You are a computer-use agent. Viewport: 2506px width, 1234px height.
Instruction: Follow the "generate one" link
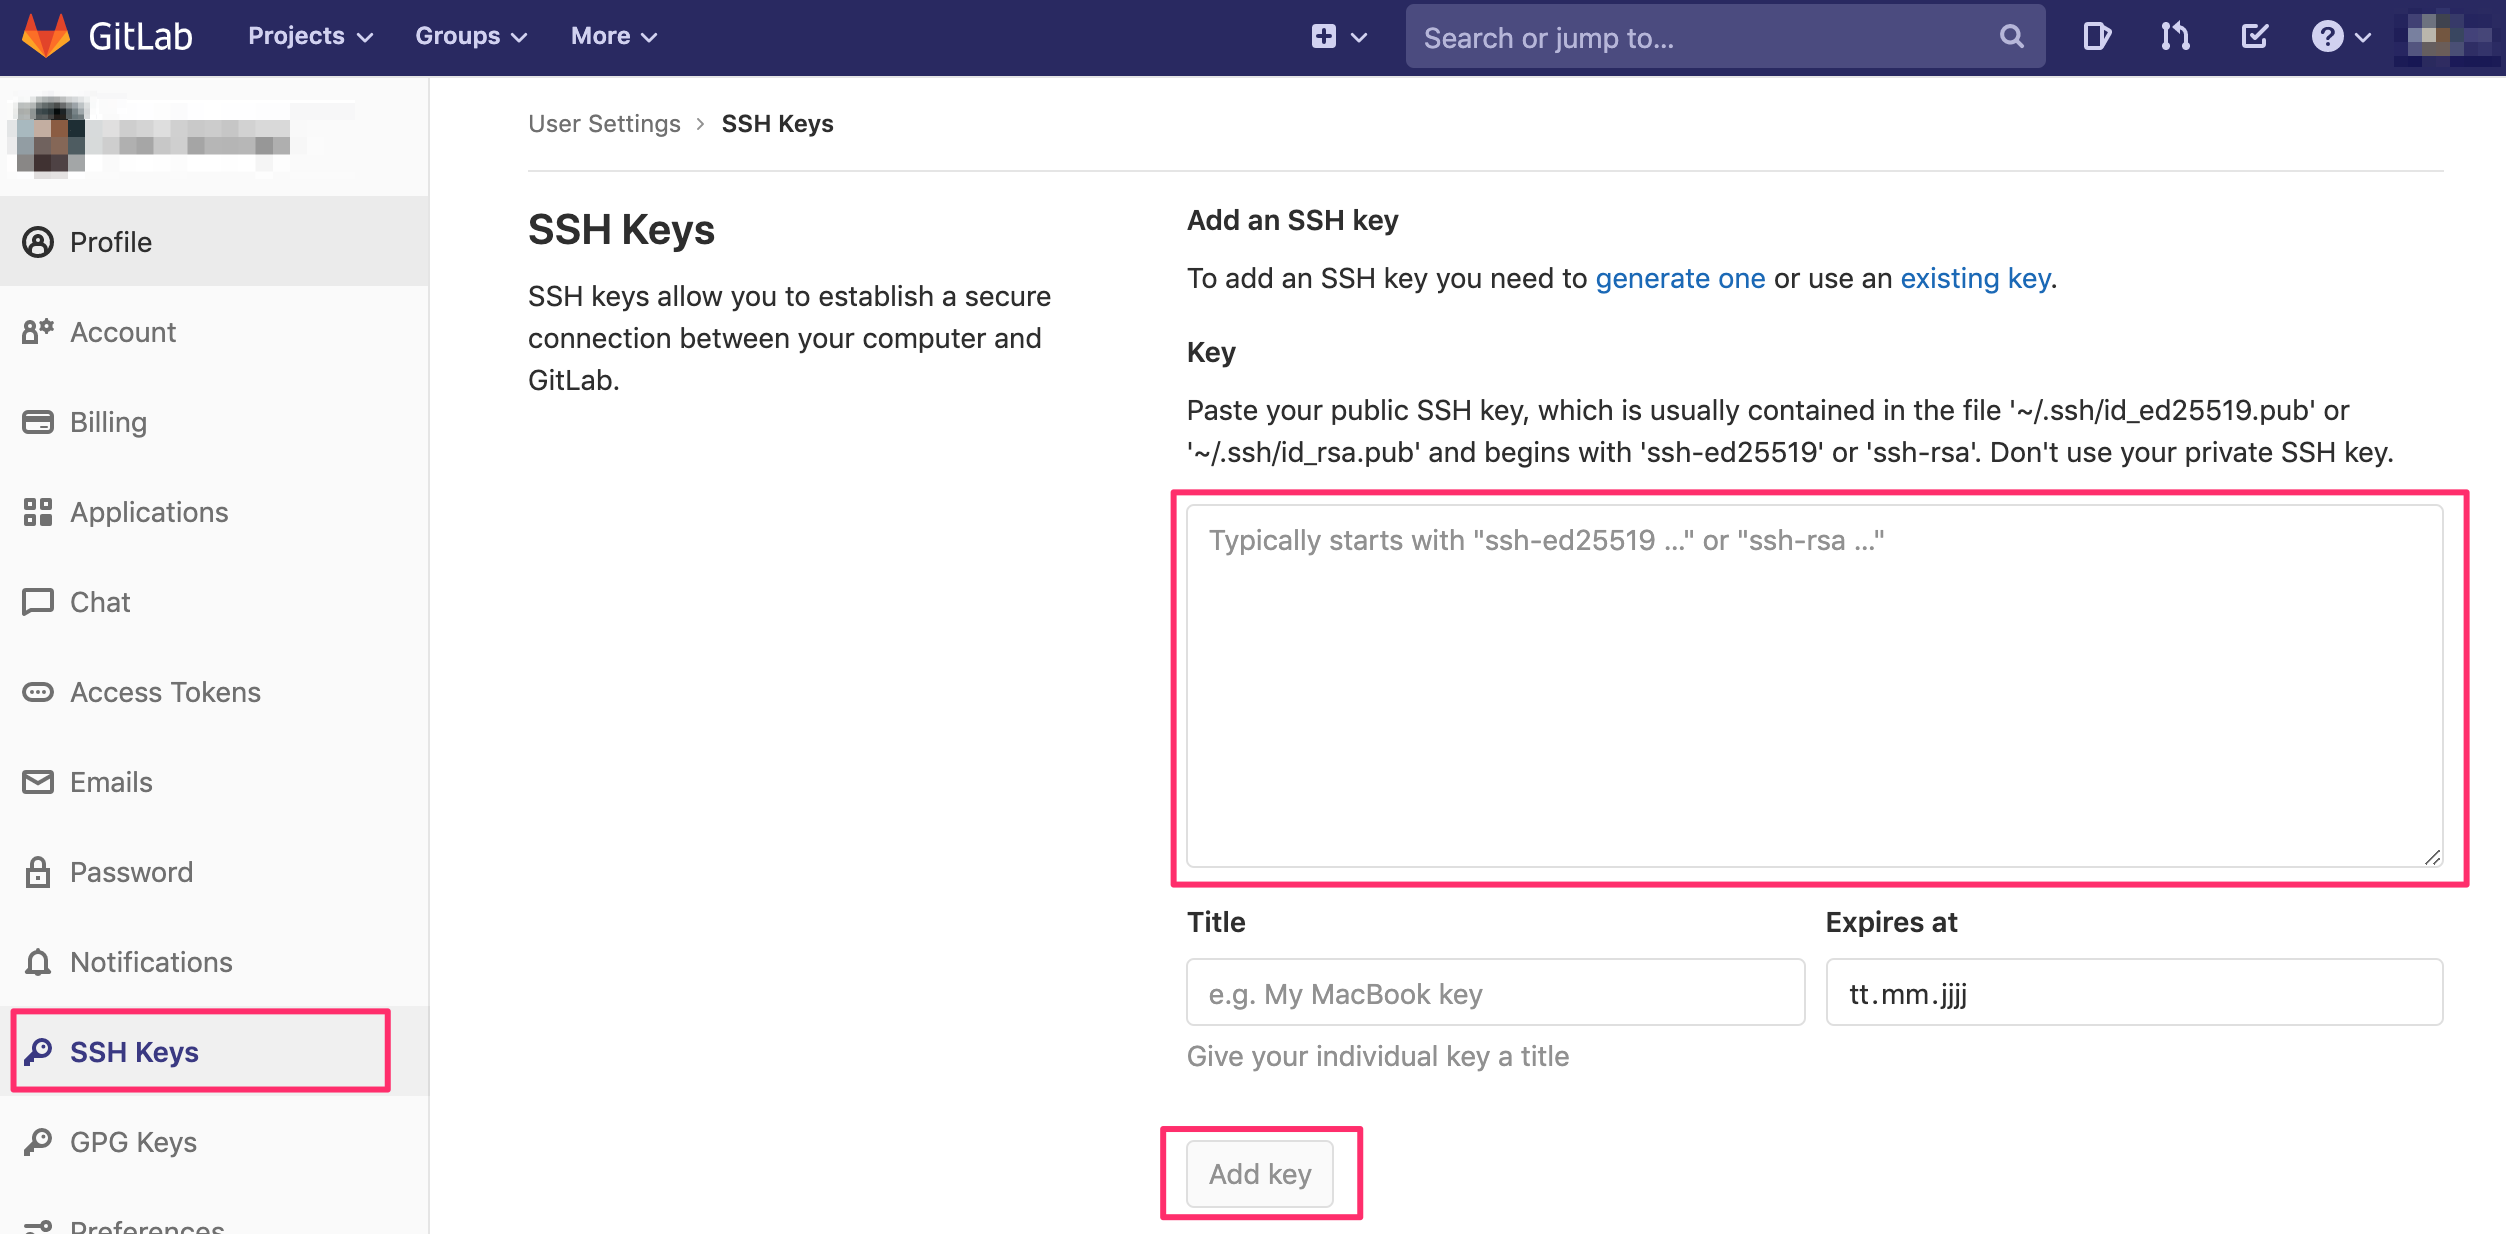pyautogui.click(x=1679, y=278)
